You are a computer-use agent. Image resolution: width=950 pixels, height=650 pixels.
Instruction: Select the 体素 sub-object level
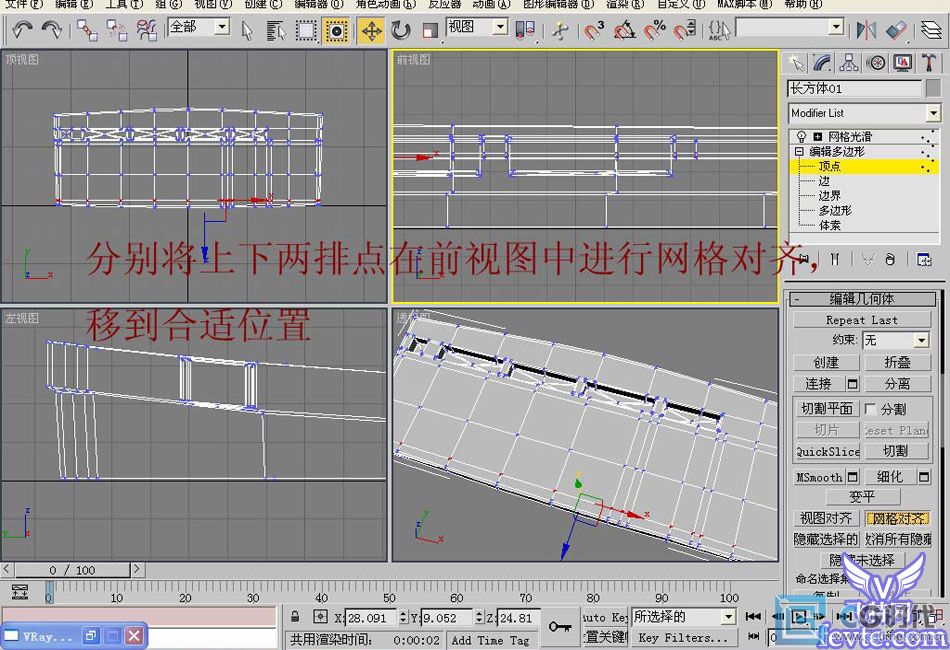click(829, 225)
